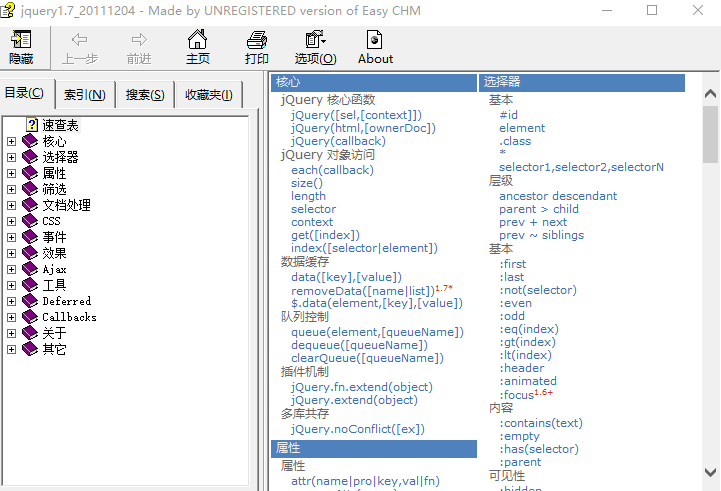Click the Hide (隐藏) toolbar icon
721x491 pixels.
[x=21, y=40]
